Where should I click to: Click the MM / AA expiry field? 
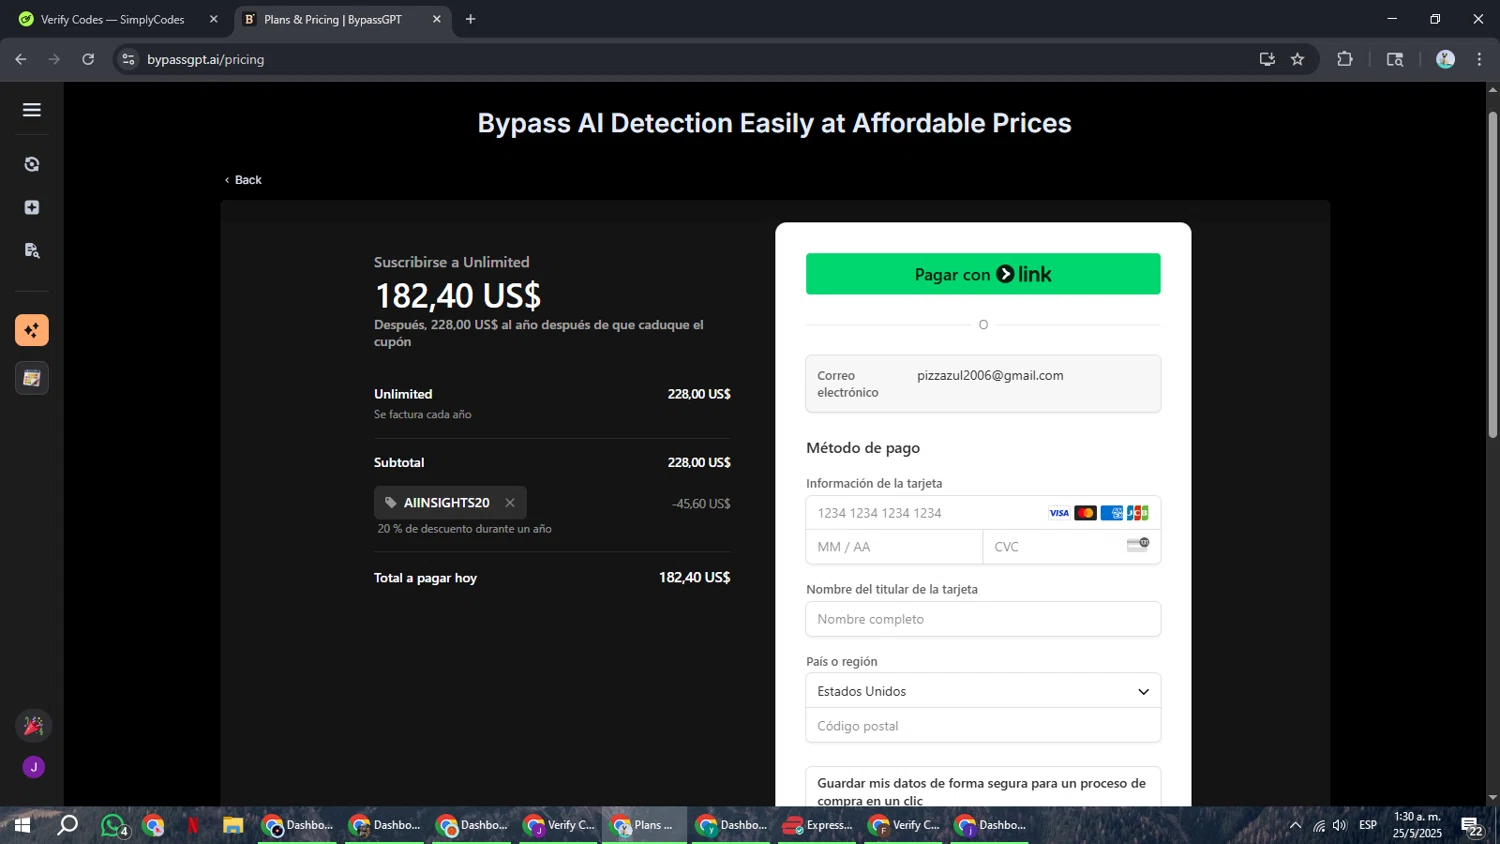click(x=894, y=547)
